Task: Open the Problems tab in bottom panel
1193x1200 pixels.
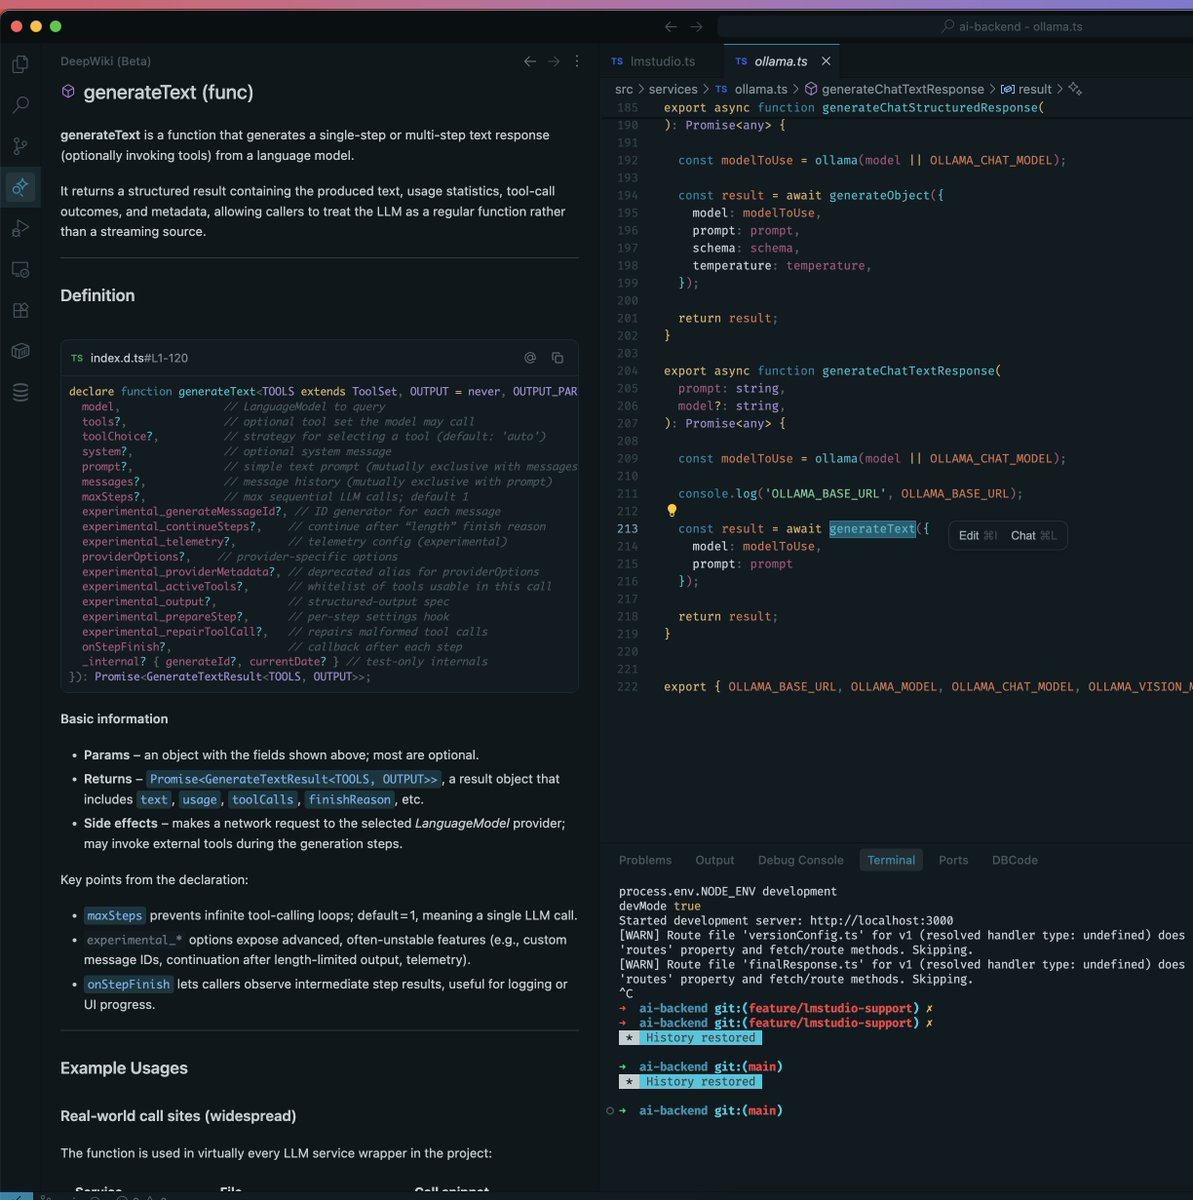Action: coord(645,859)
